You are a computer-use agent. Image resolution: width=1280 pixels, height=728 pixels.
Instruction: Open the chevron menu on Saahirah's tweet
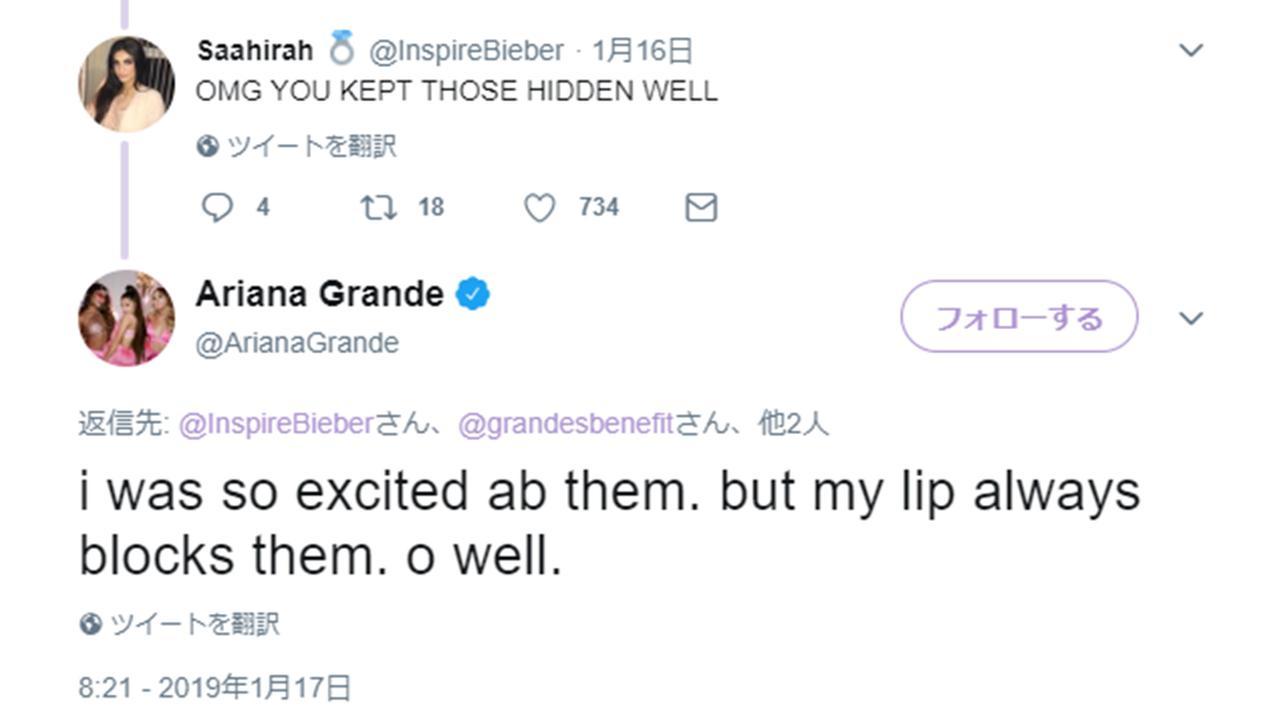pyautogui.click(x=1191, y=50)
